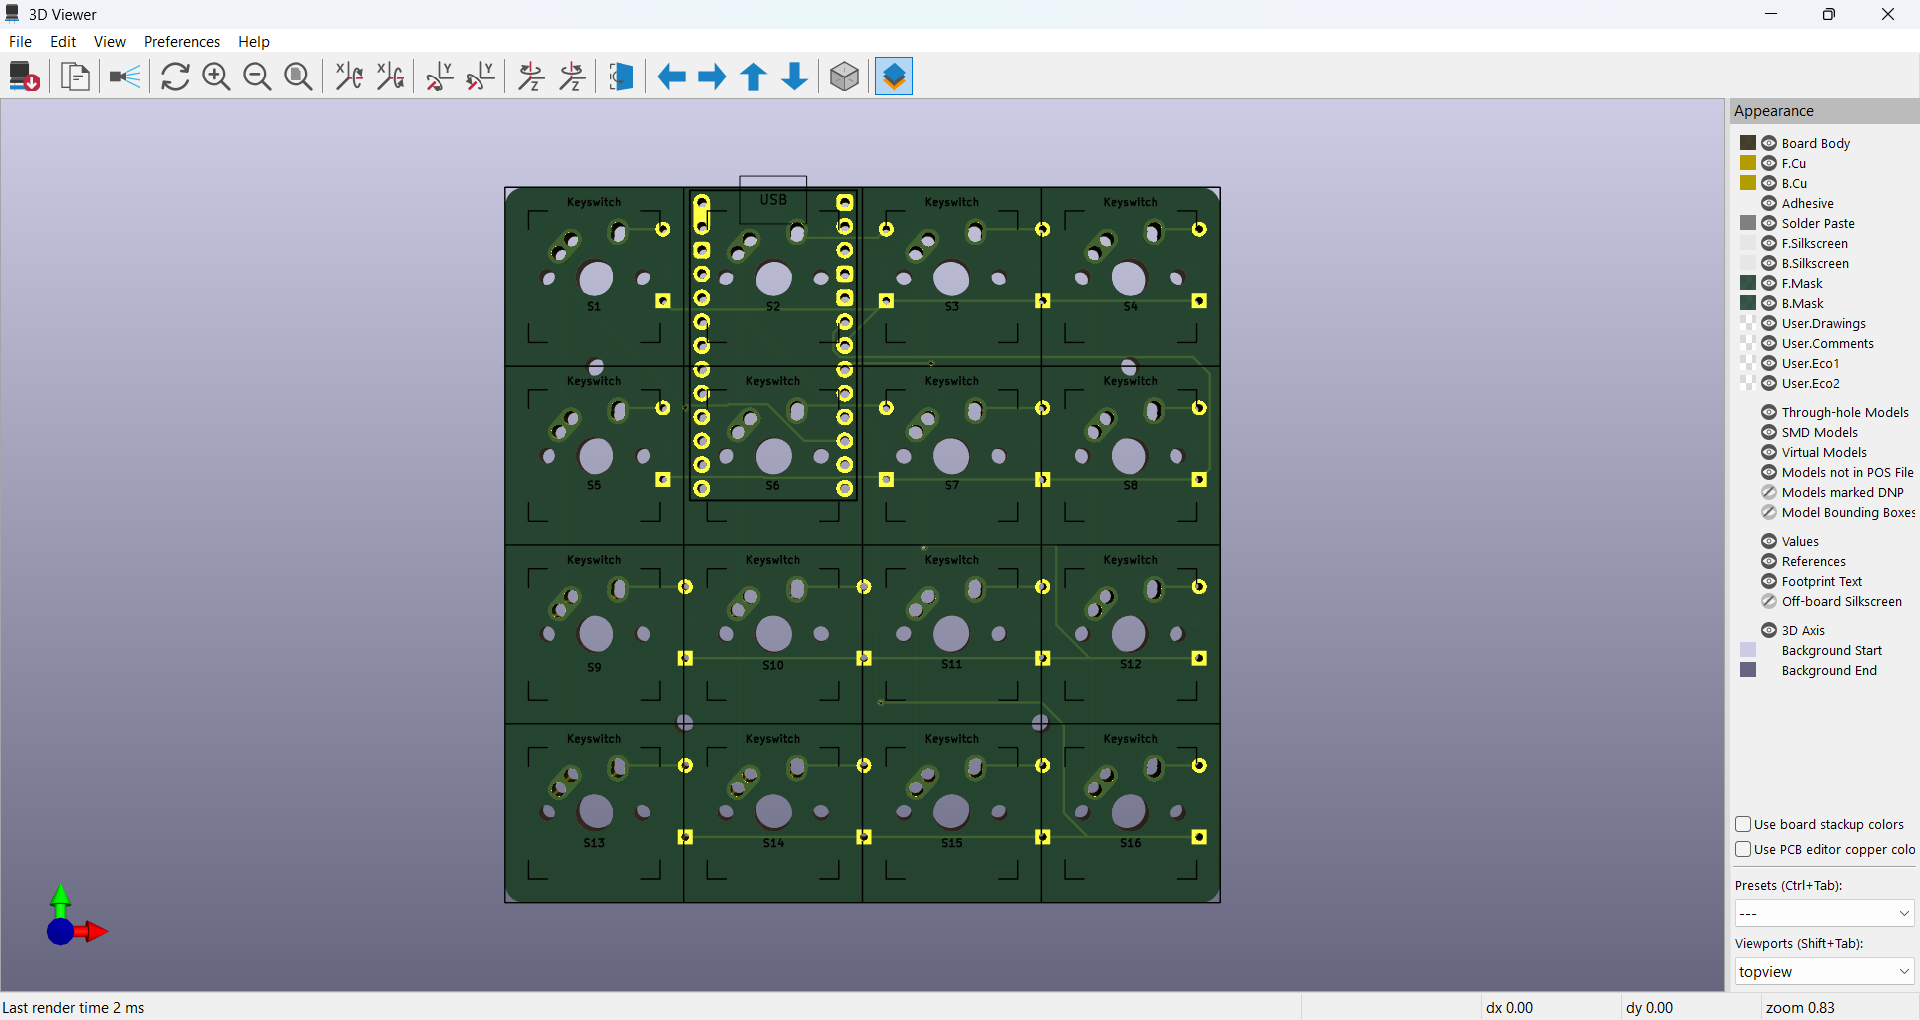Viewport: 1920px width, 1020px height.
Task: Toggle orthographic projection cube icon
Action: (845, 77)
